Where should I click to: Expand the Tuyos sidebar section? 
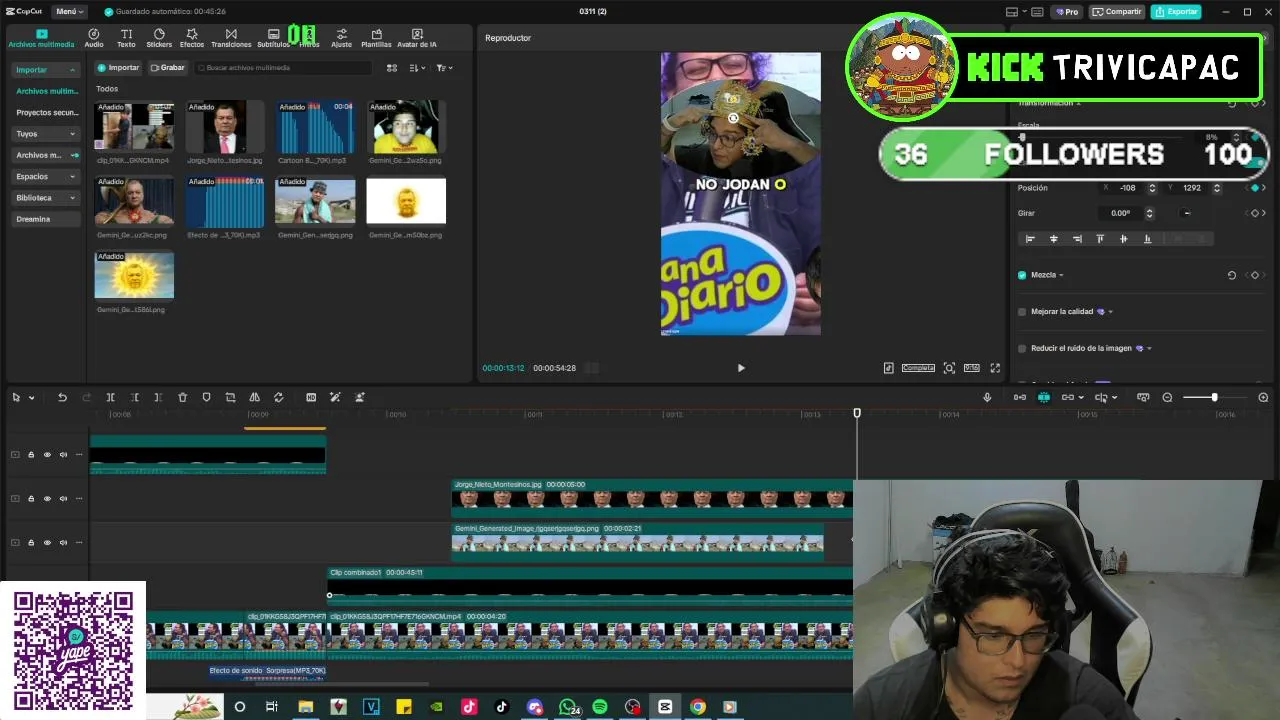pos(45,134)
